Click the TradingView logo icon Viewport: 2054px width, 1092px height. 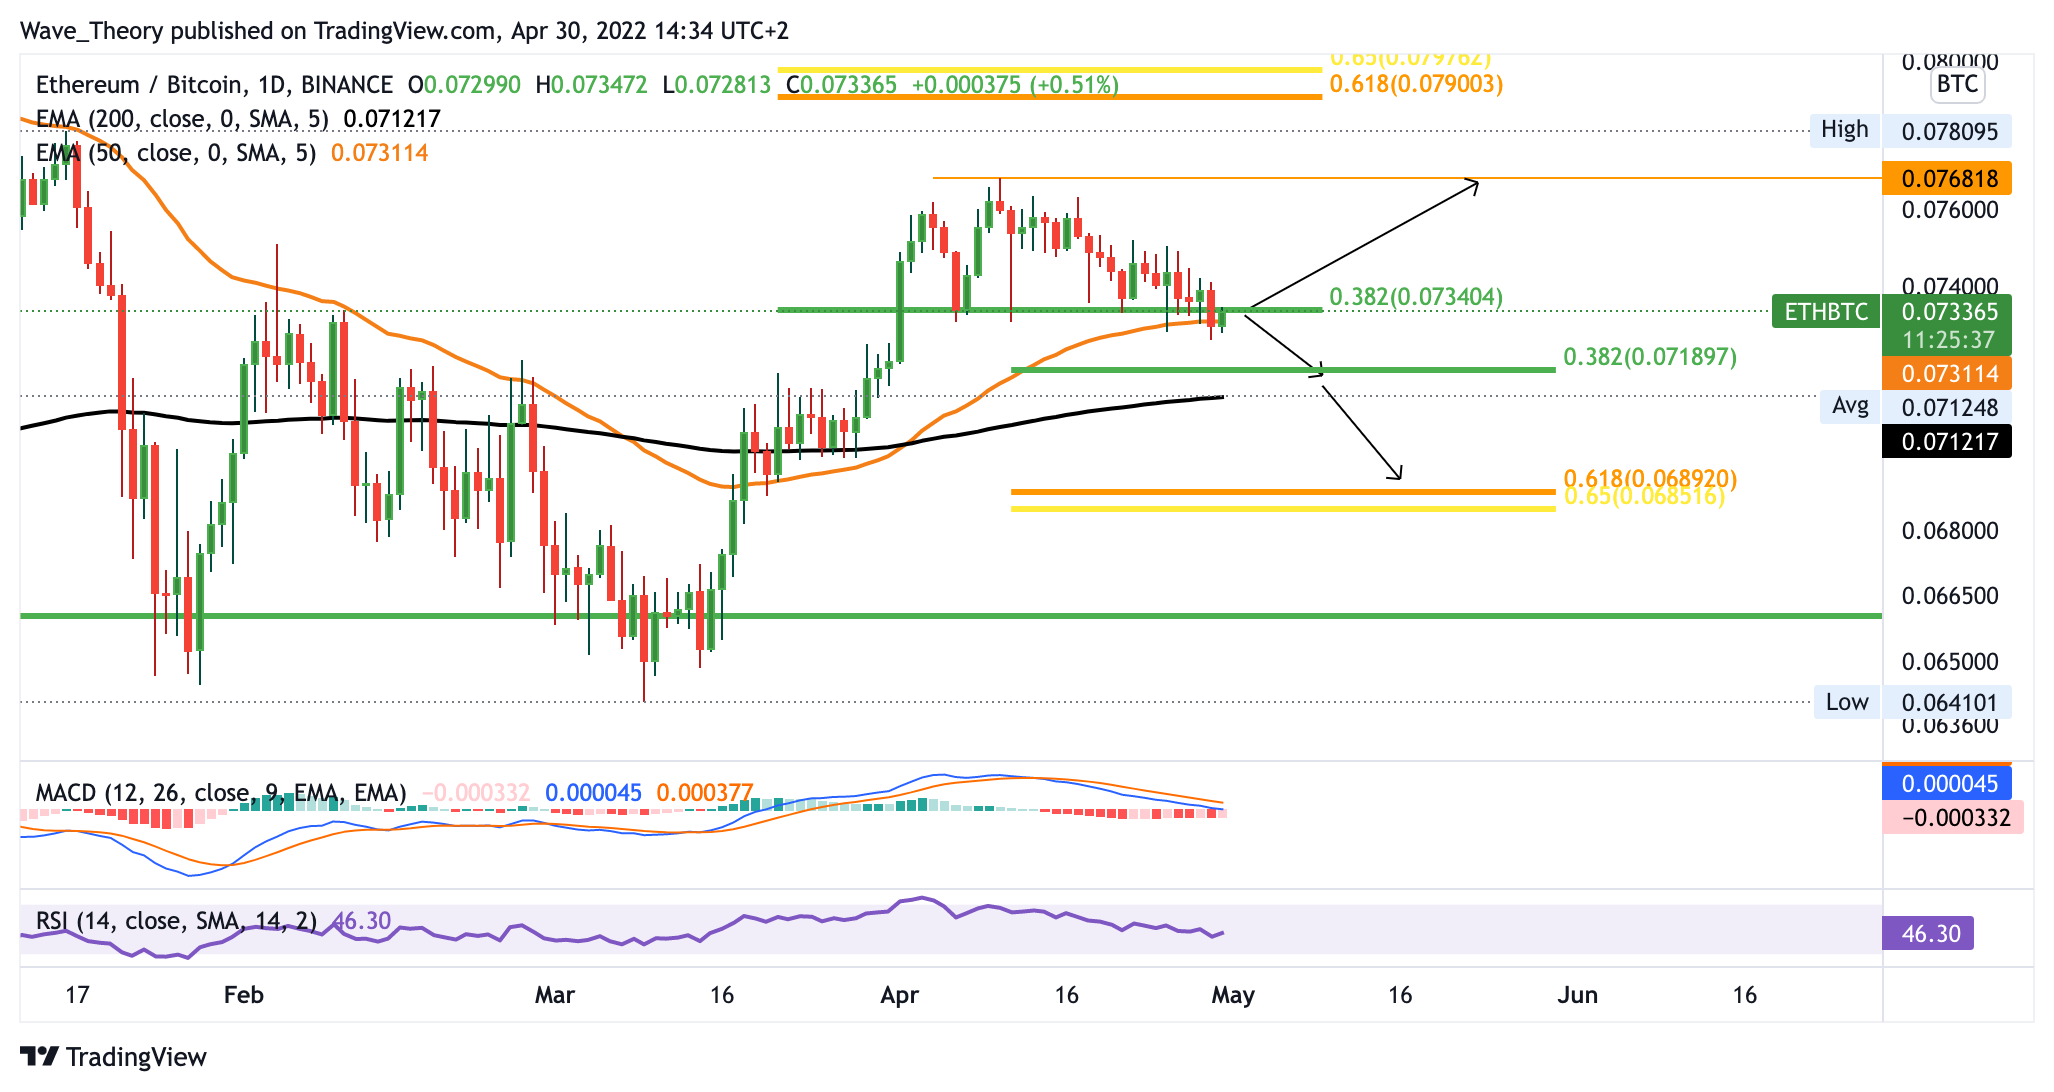point(40,1056)
